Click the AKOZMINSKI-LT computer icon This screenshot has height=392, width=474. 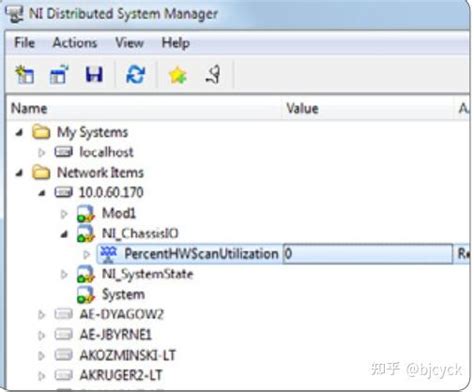pyautogui.click(x=63, y=355)
